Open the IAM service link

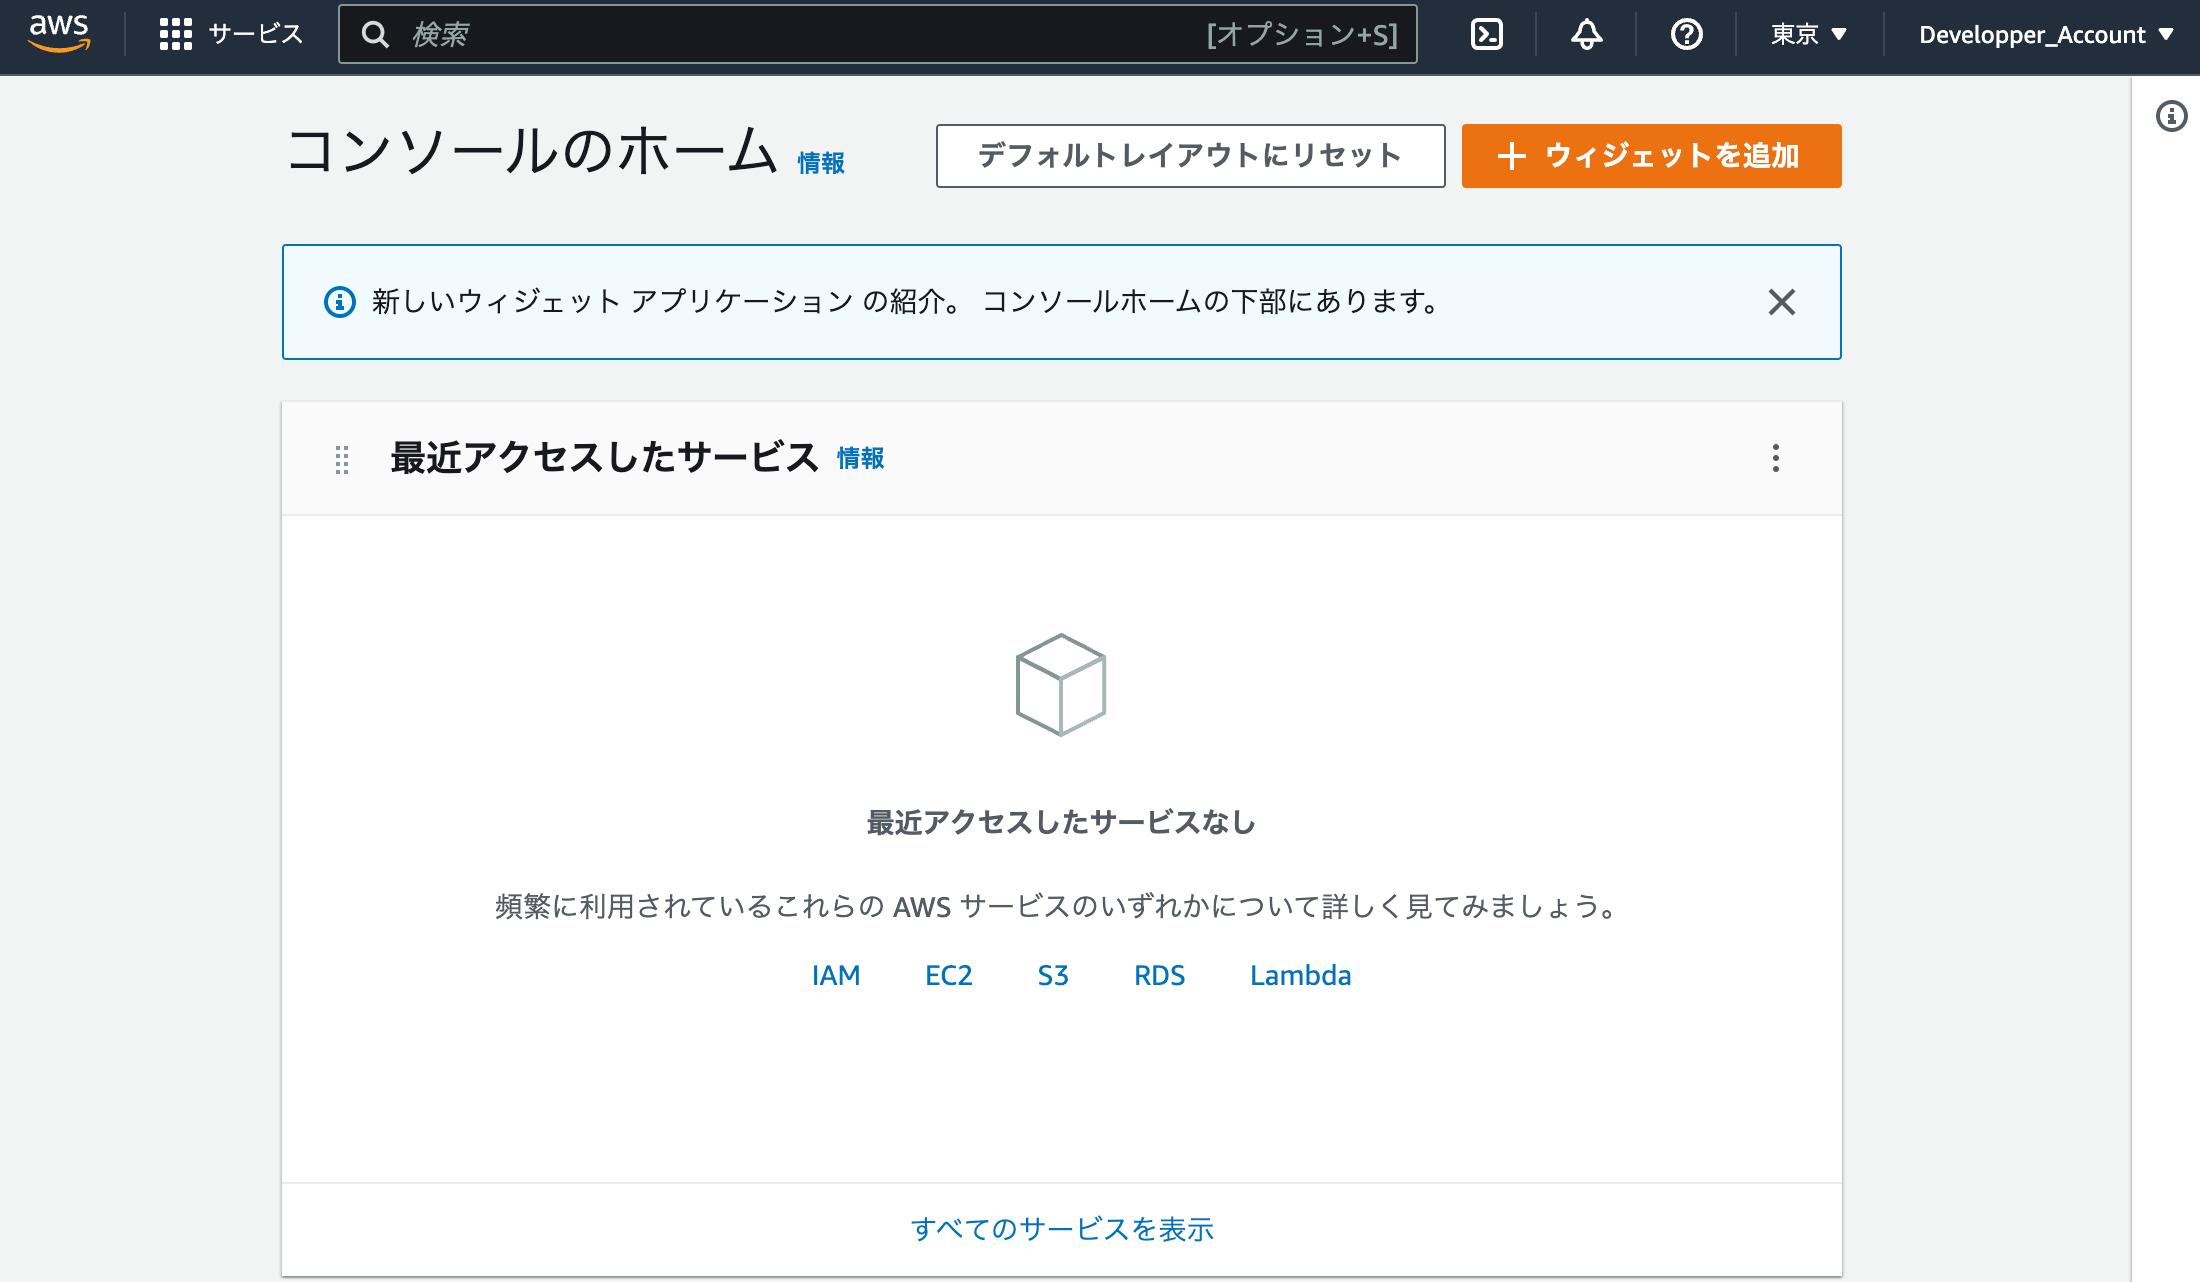coord(836,975)
